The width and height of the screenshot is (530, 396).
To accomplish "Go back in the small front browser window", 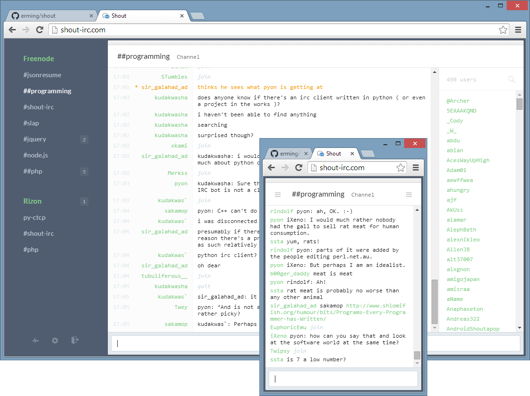I will [x=271, y=167].
